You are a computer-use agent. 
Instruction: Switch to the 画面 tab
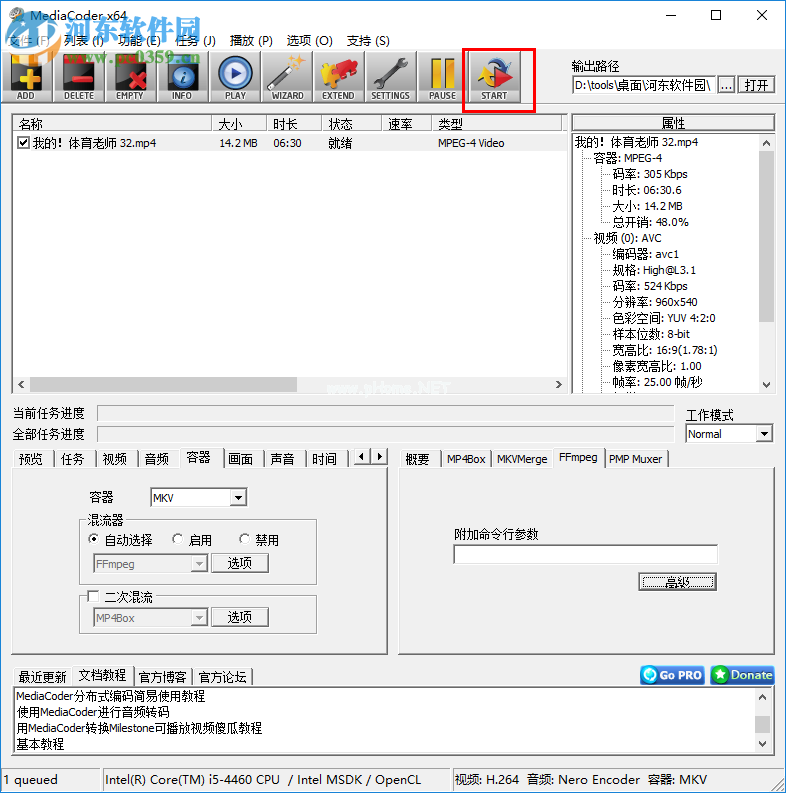tap(240, 459)
